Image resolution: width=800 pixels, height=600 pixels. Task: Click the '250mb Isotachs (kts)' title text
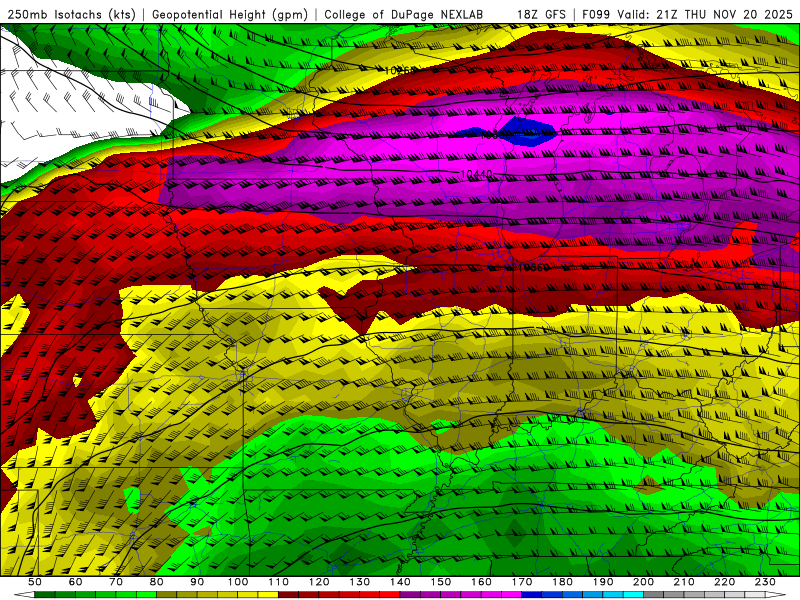click(71, 15)
